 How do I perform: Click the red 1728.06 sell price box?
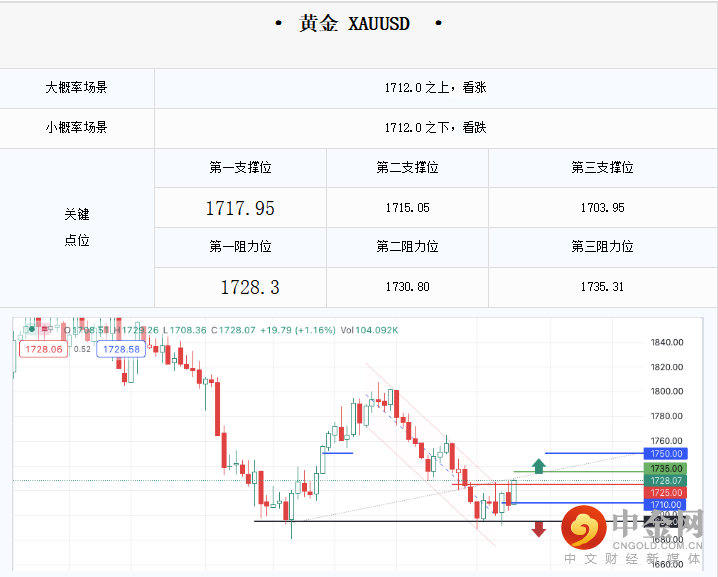(44, 349)
